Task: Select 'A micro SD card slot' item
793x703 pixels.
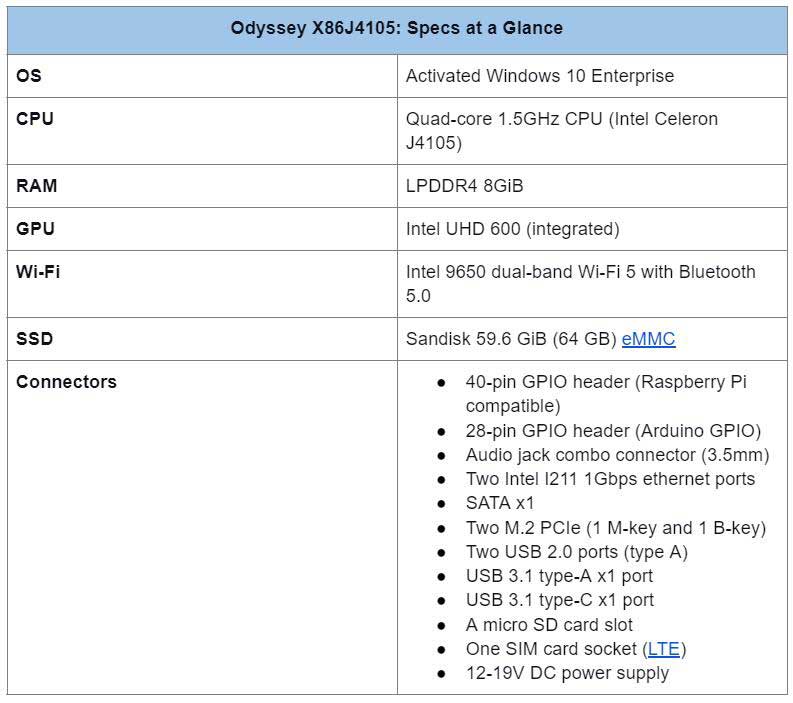Action: point(549,625)
